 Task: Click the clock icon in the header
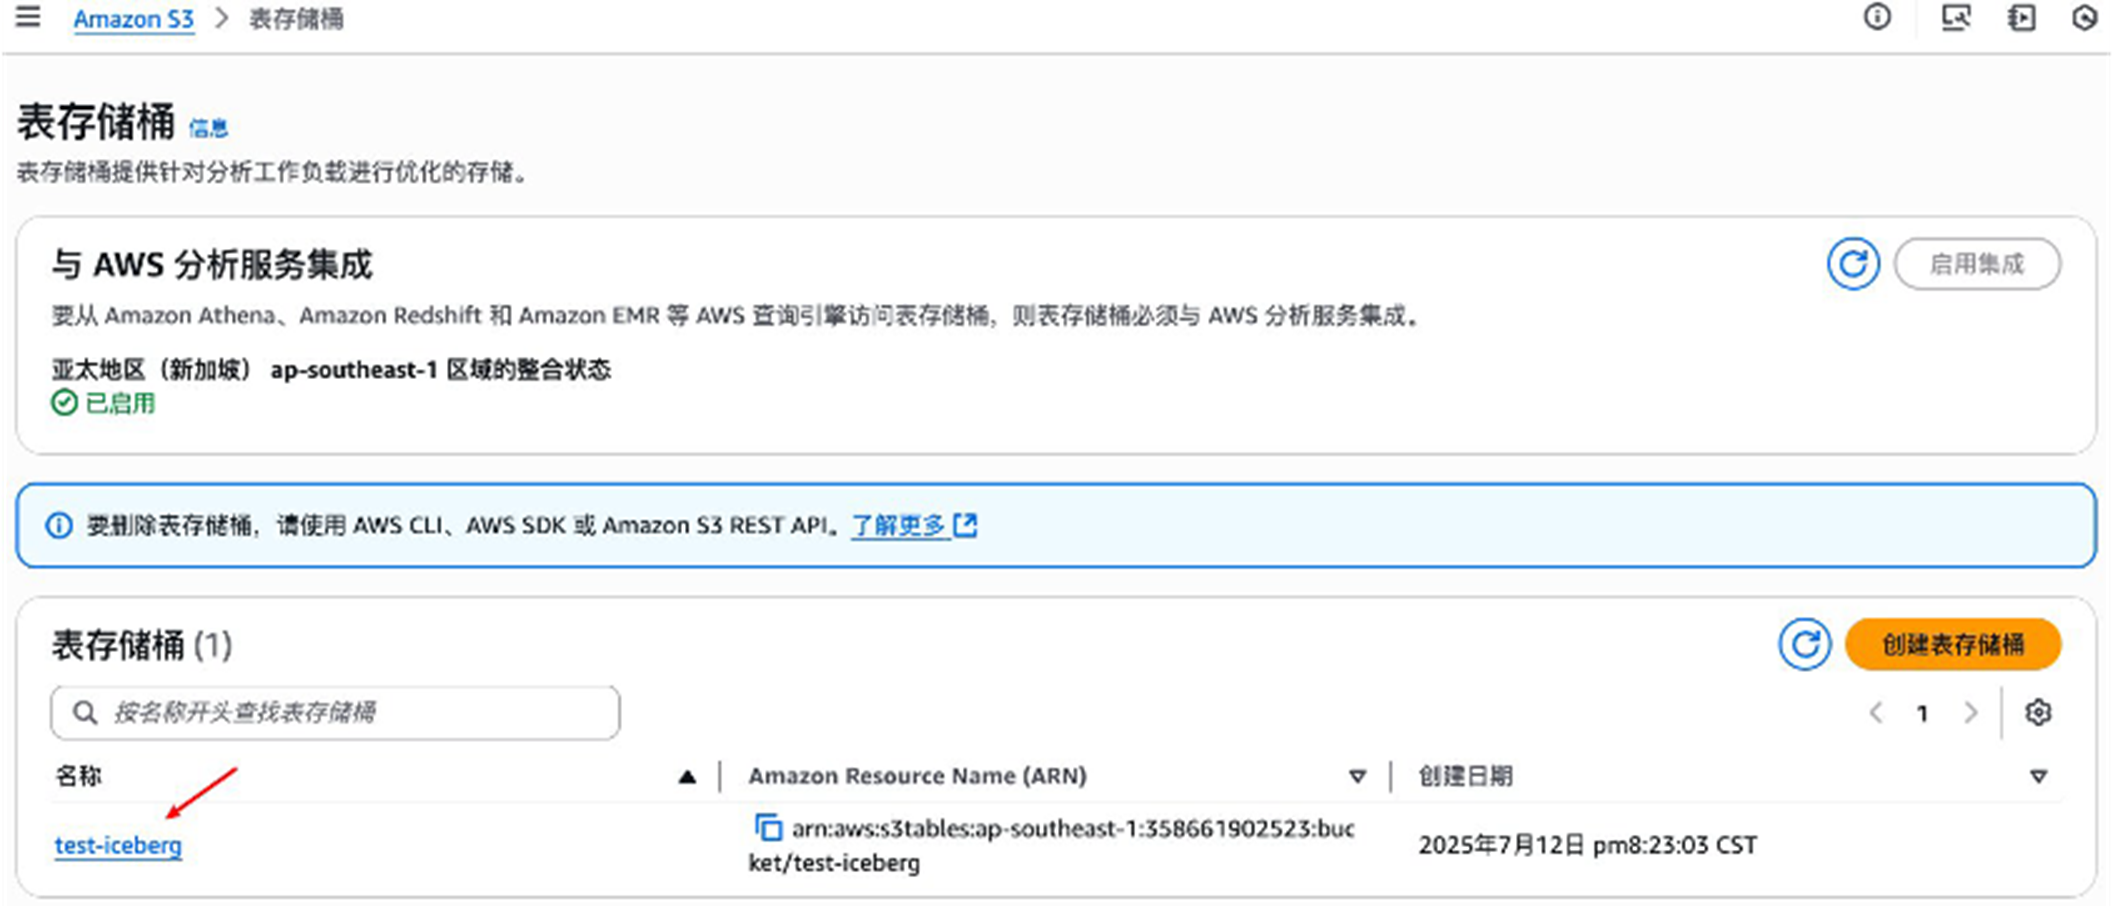pos(2084,17)
